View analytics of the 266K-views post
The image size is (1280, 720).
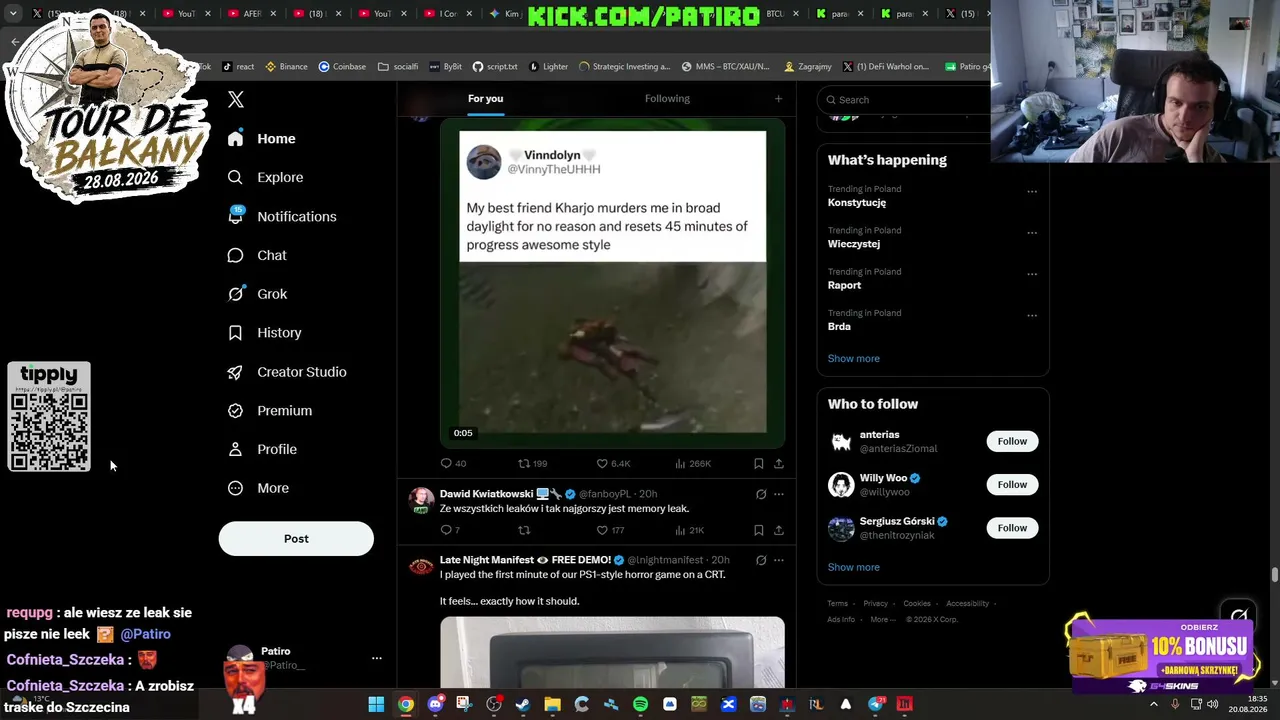coord(693,463)
